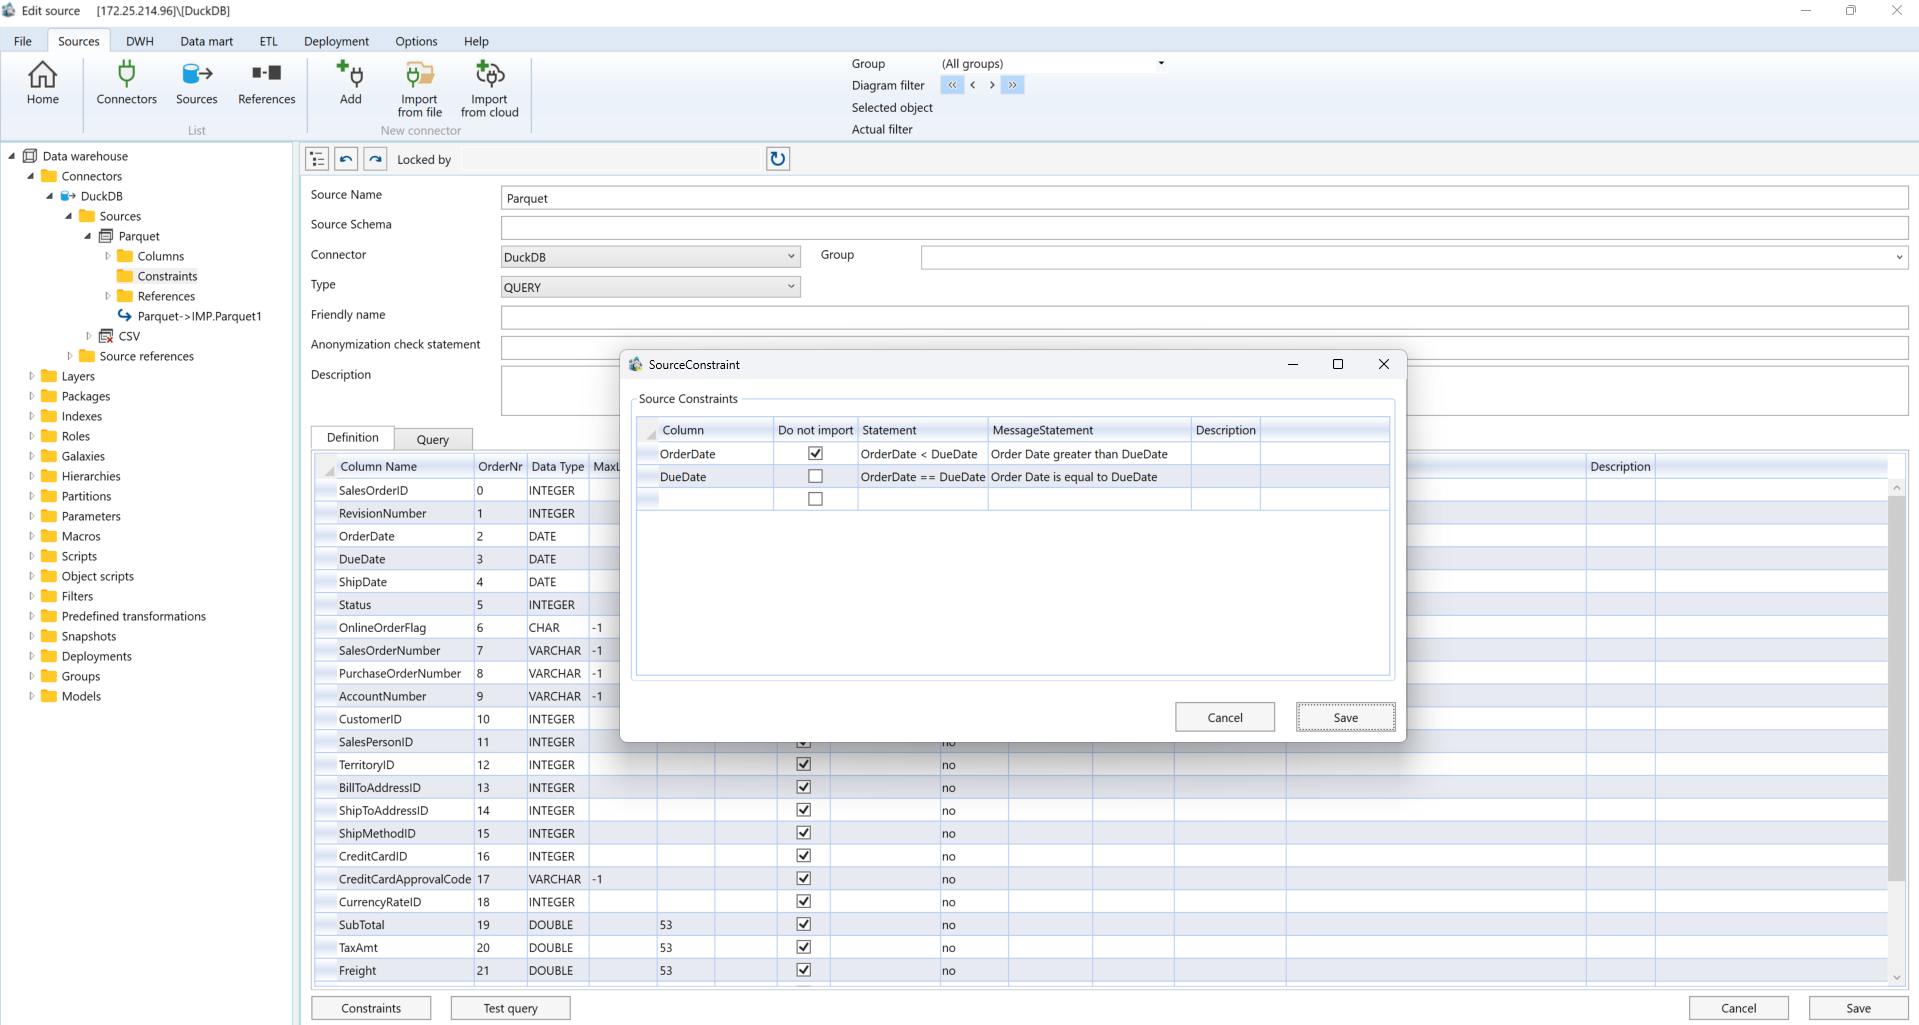Collapse the Parquet tree node
1919x1025 pixels.
(88, 236)
